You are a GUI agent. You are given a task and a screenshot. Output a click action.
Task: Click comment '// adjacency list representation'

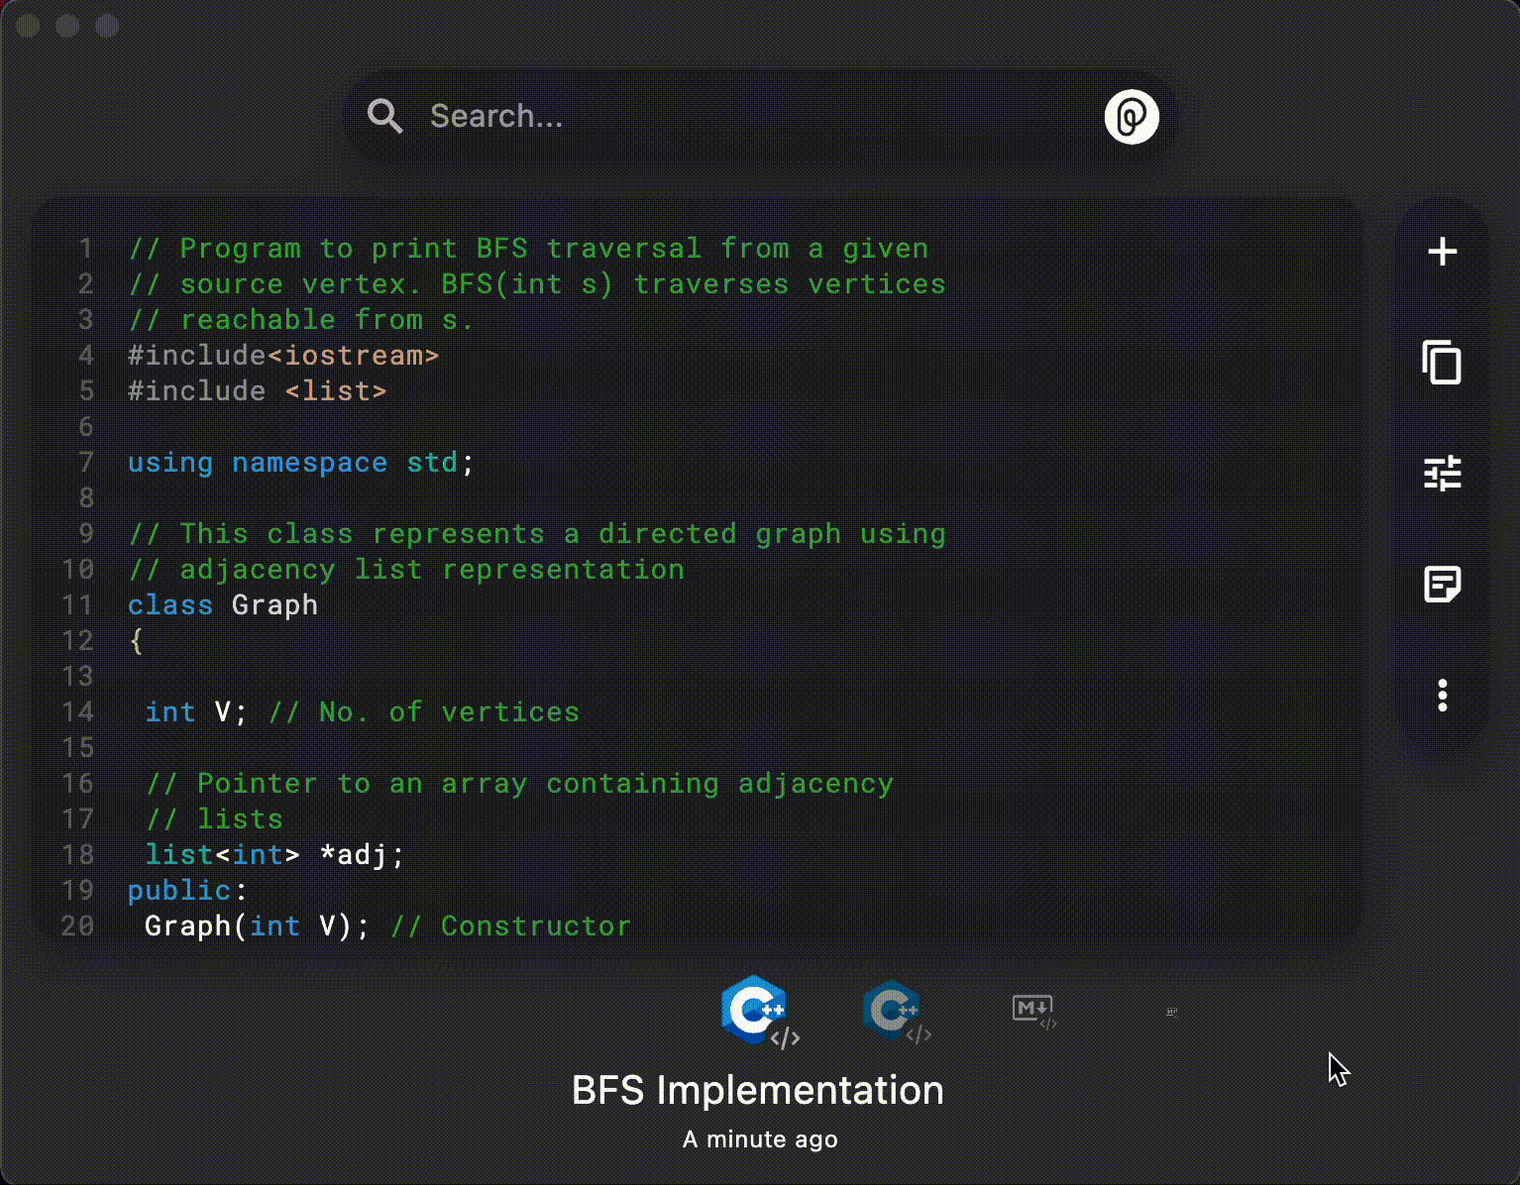pyautogui.click(x=406, y=569)
